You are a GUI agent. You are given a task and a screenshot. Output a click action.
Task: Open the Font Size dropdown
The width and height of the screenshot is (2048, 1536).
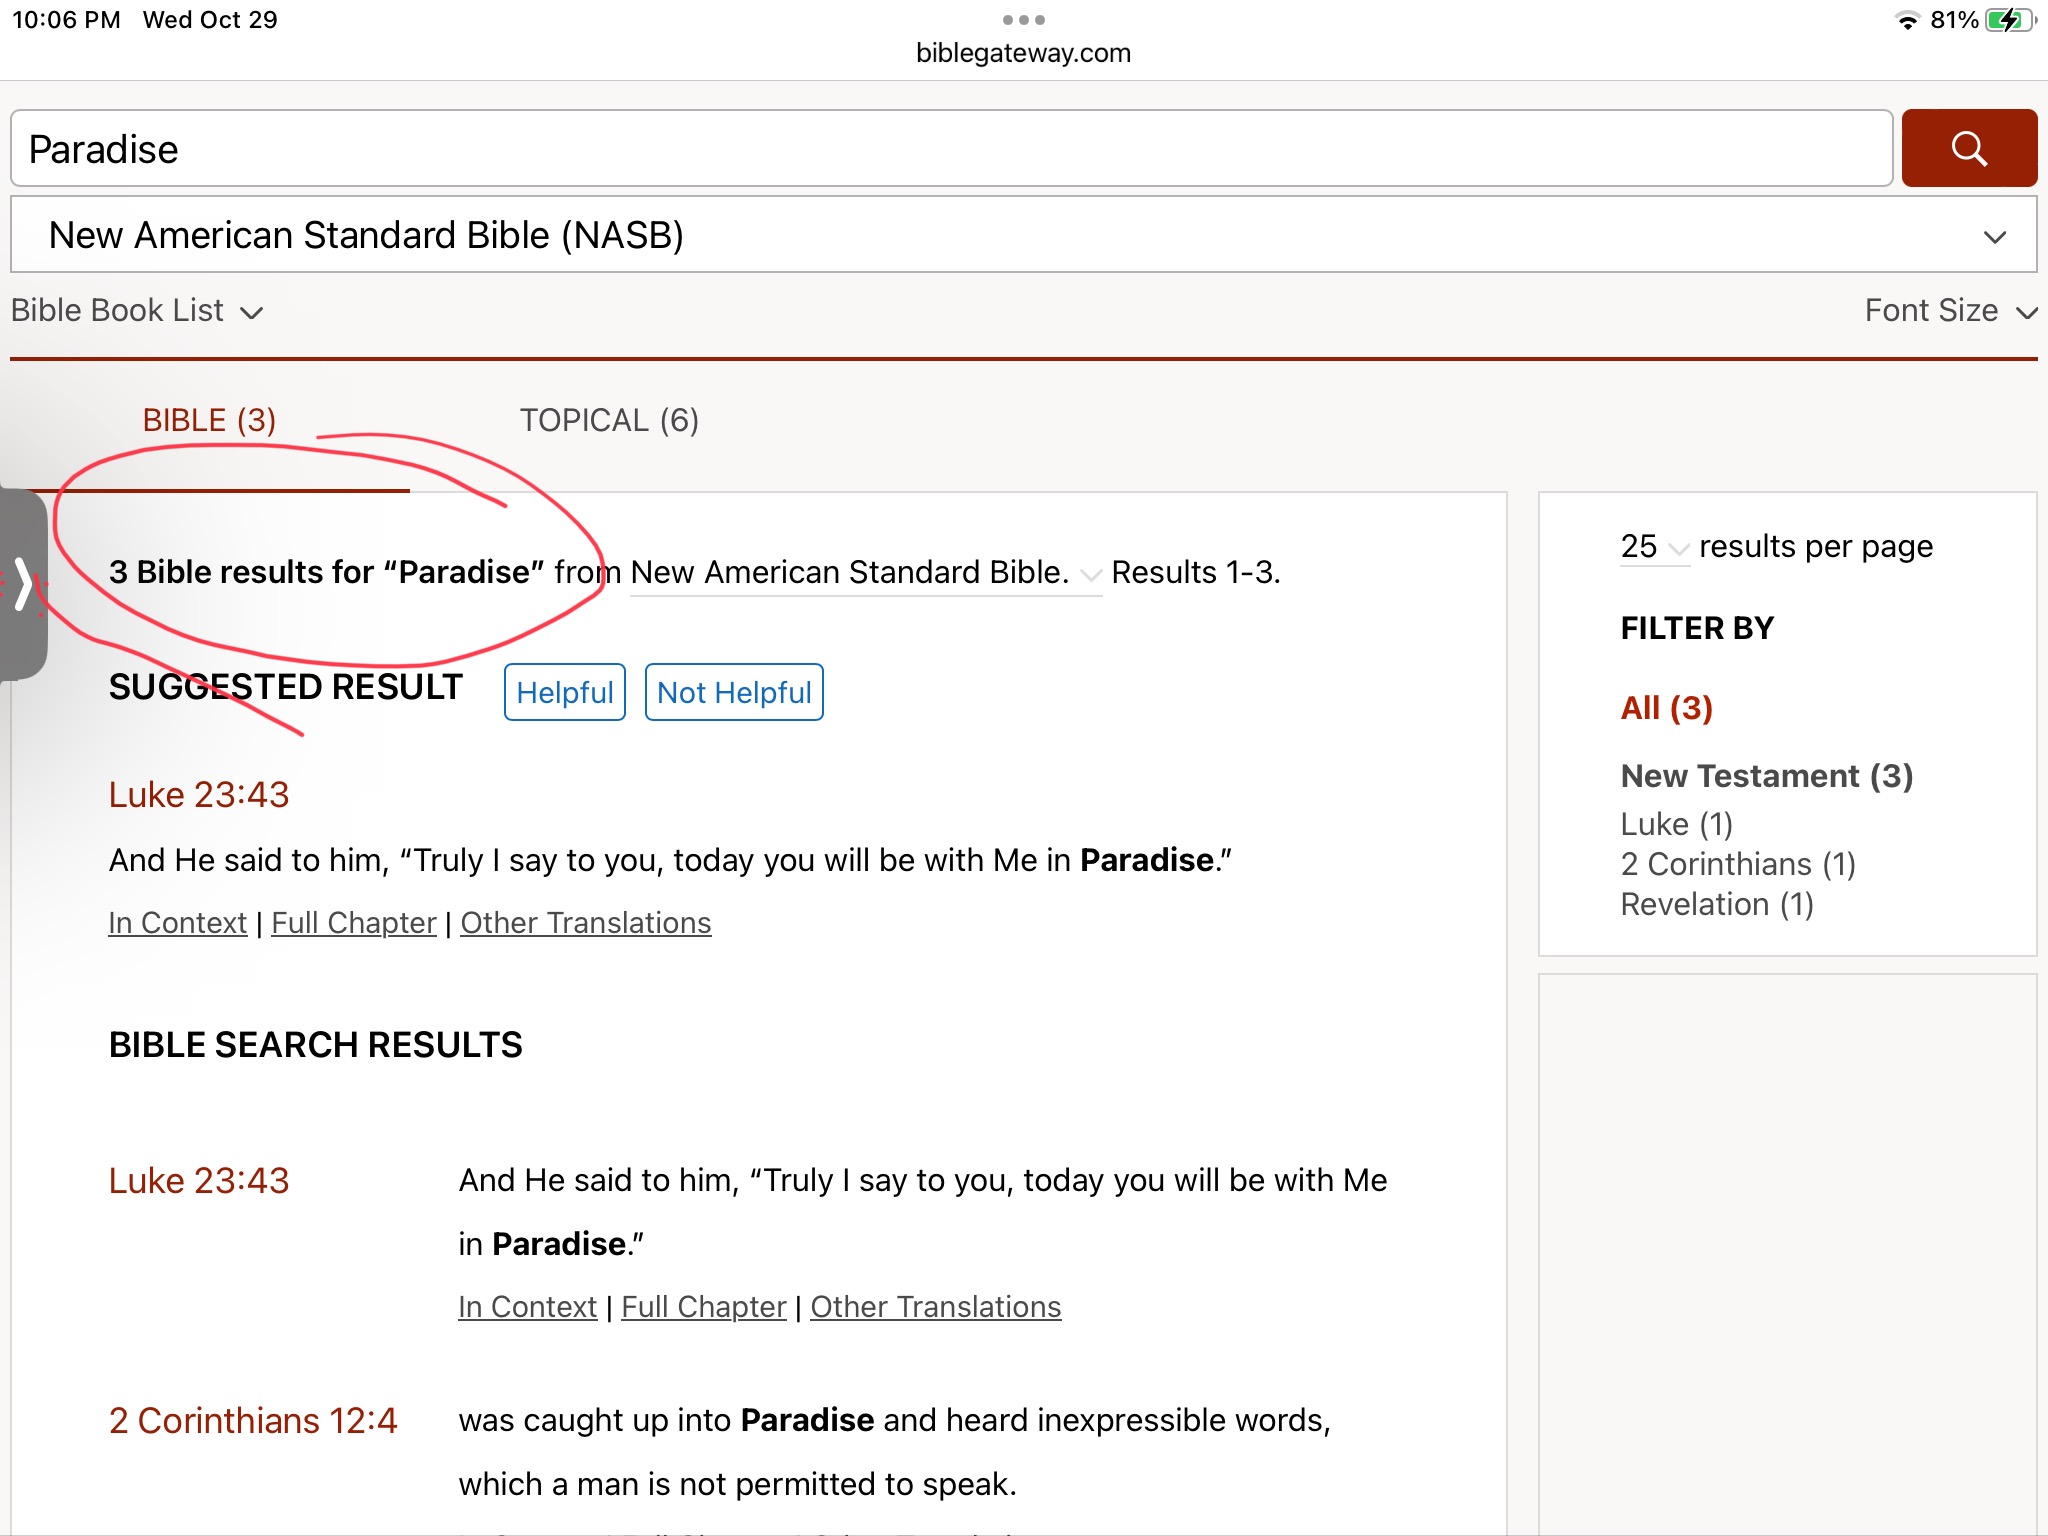pyautogui.click(x=1949, y=311)
